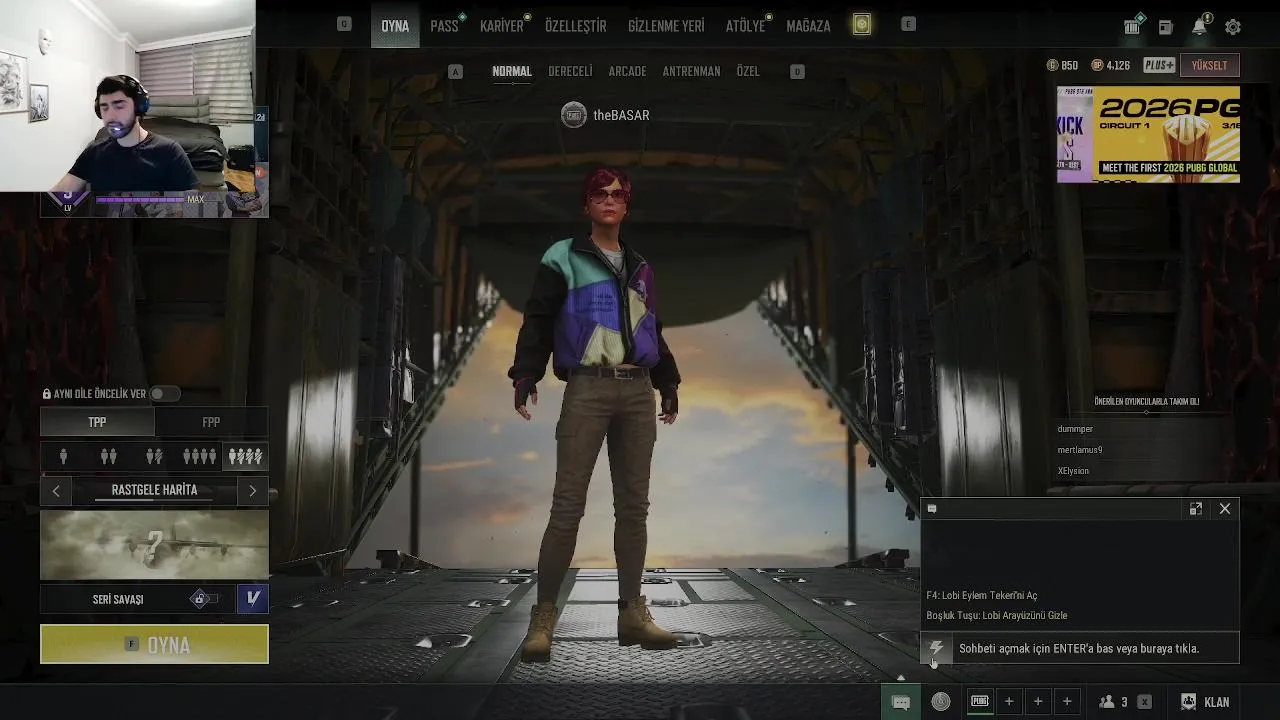Viewport: 1280px width, 720px height.
Task: Open the KARİYER tab
Action: (x=501, y=26)
